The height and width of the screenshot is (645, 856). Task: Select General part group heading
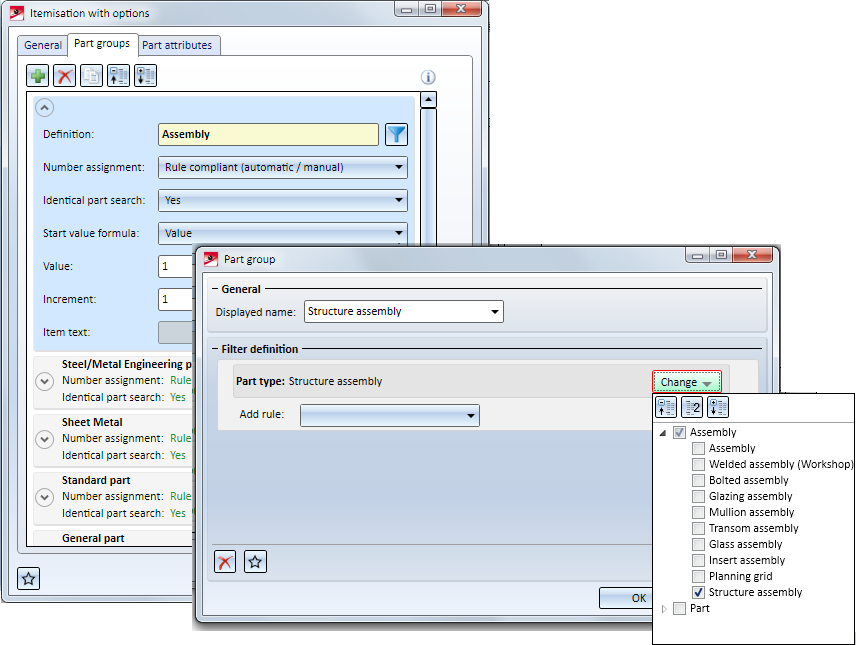(93, 538)
